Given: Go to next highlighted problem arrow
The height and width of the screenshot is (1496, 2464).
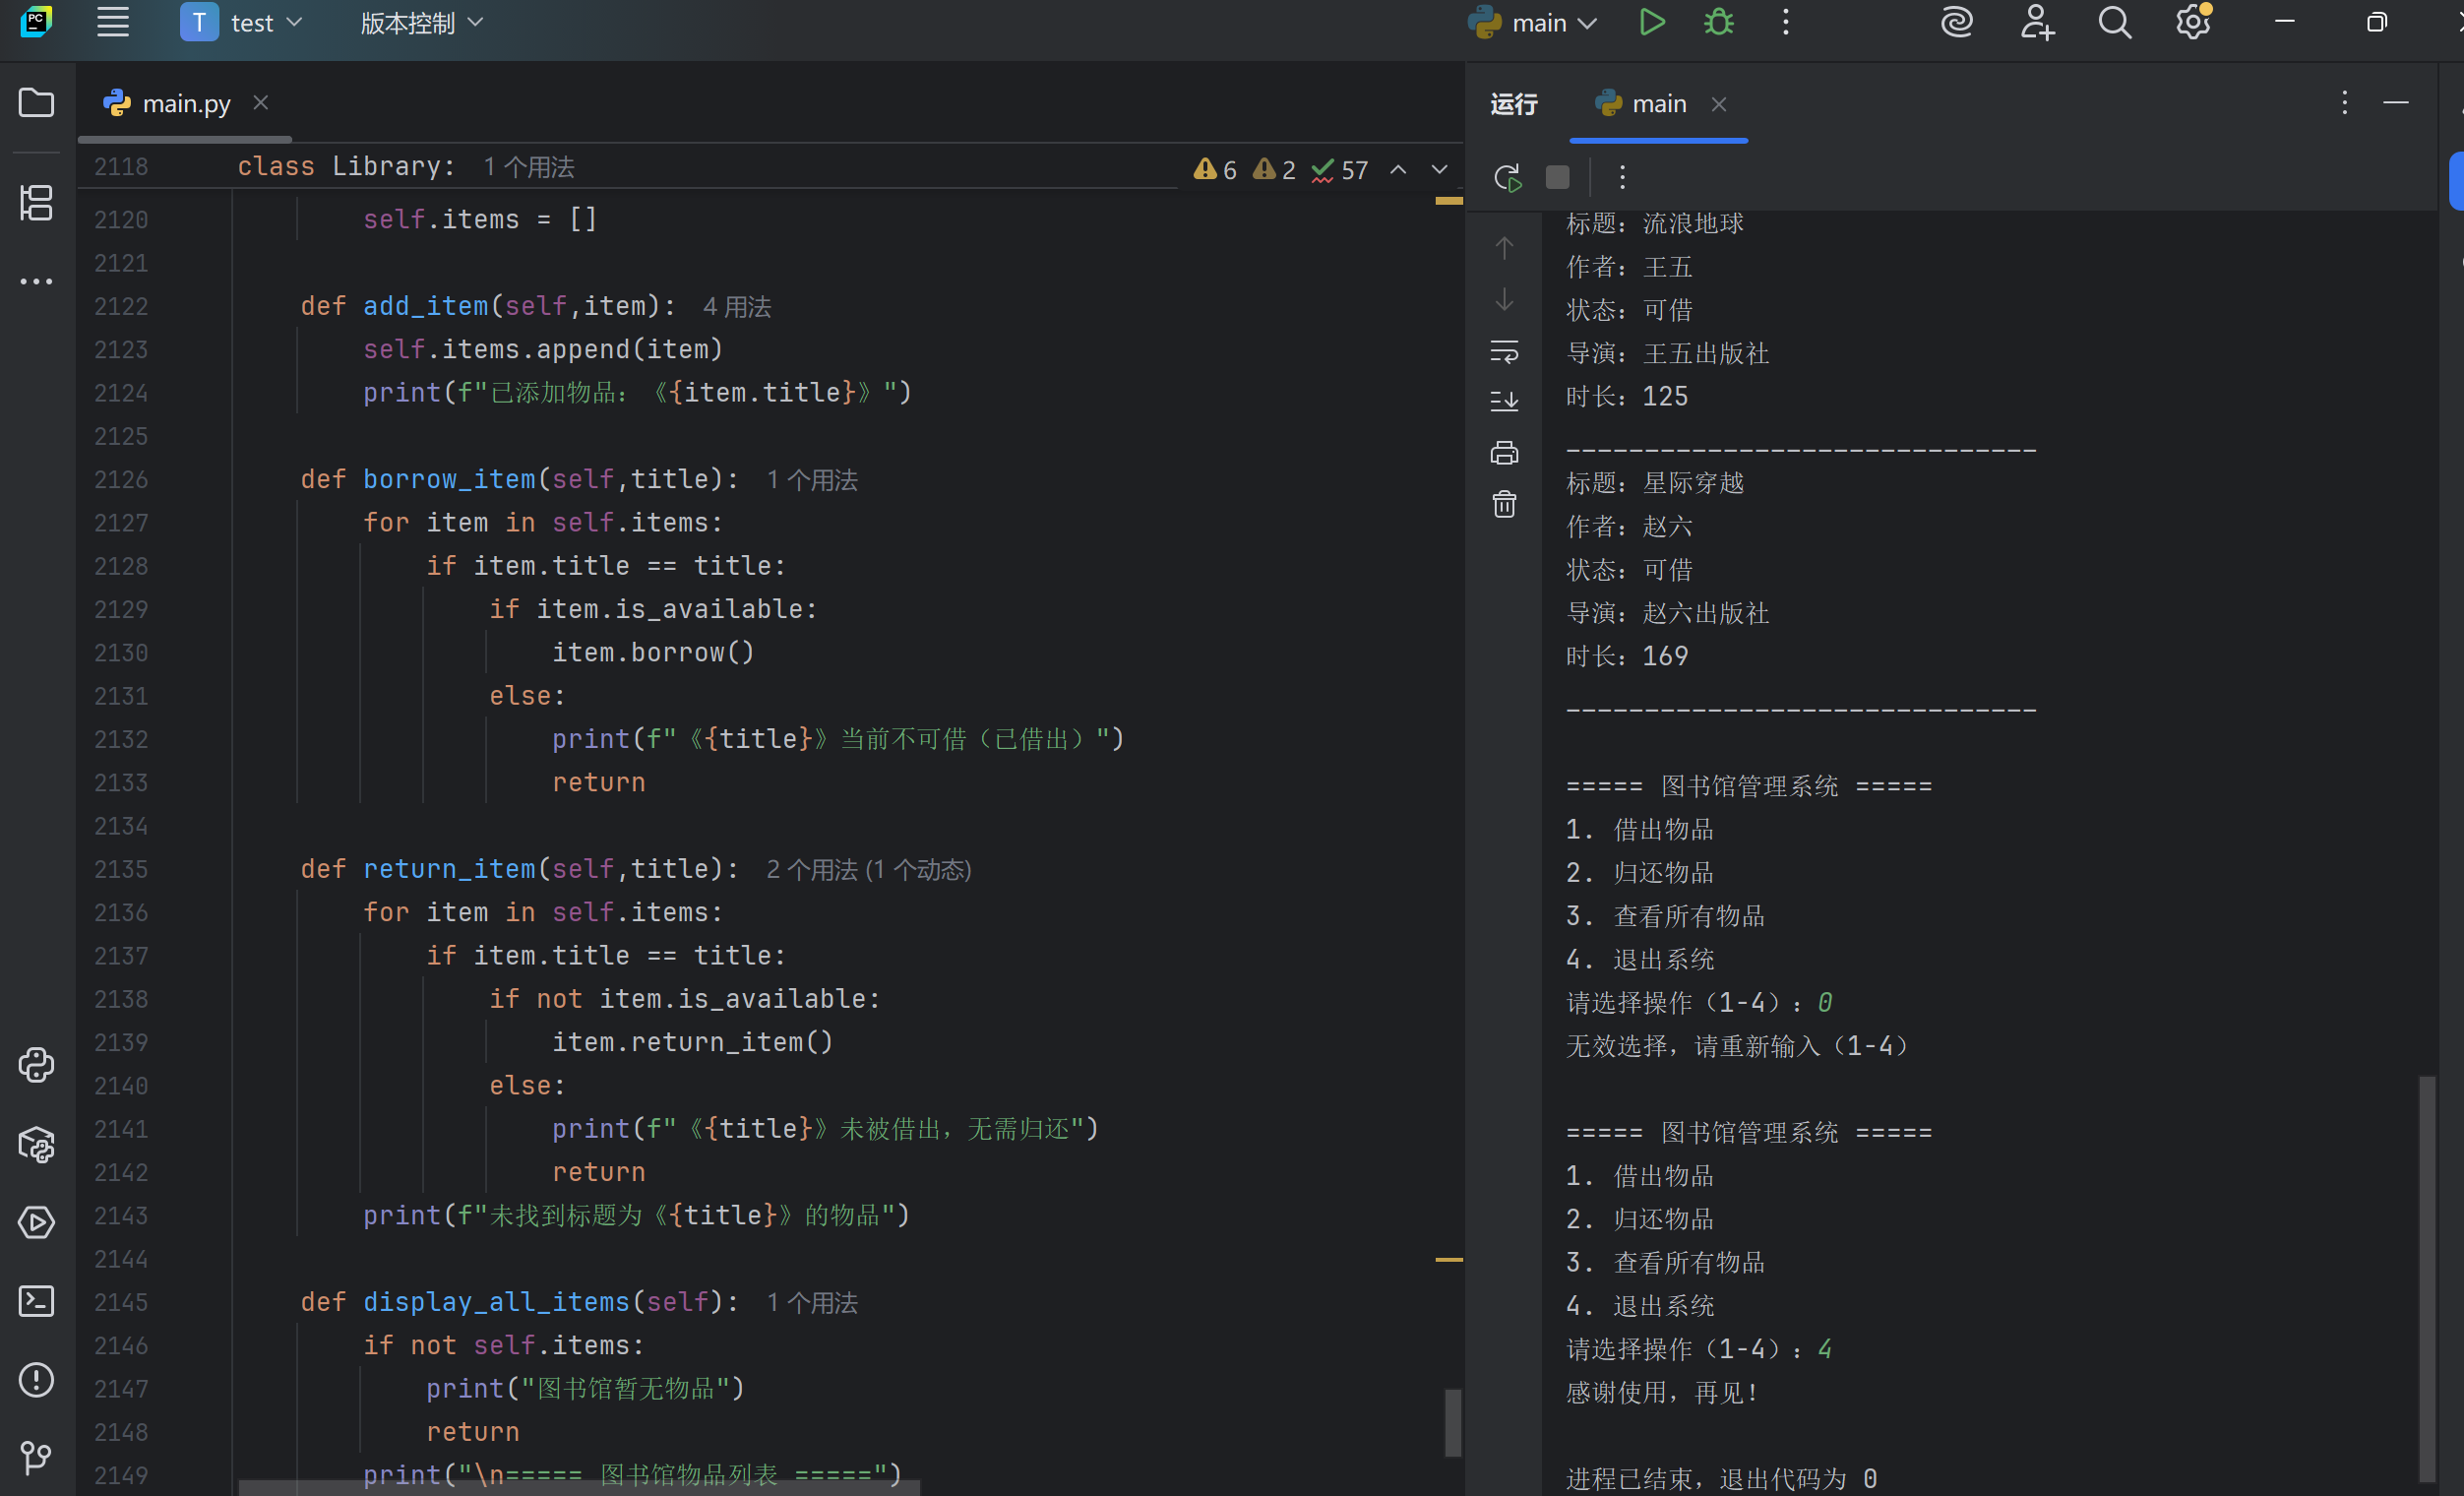Looking at the screenshot, I should pyautogui.click(x=1439, y=170).
